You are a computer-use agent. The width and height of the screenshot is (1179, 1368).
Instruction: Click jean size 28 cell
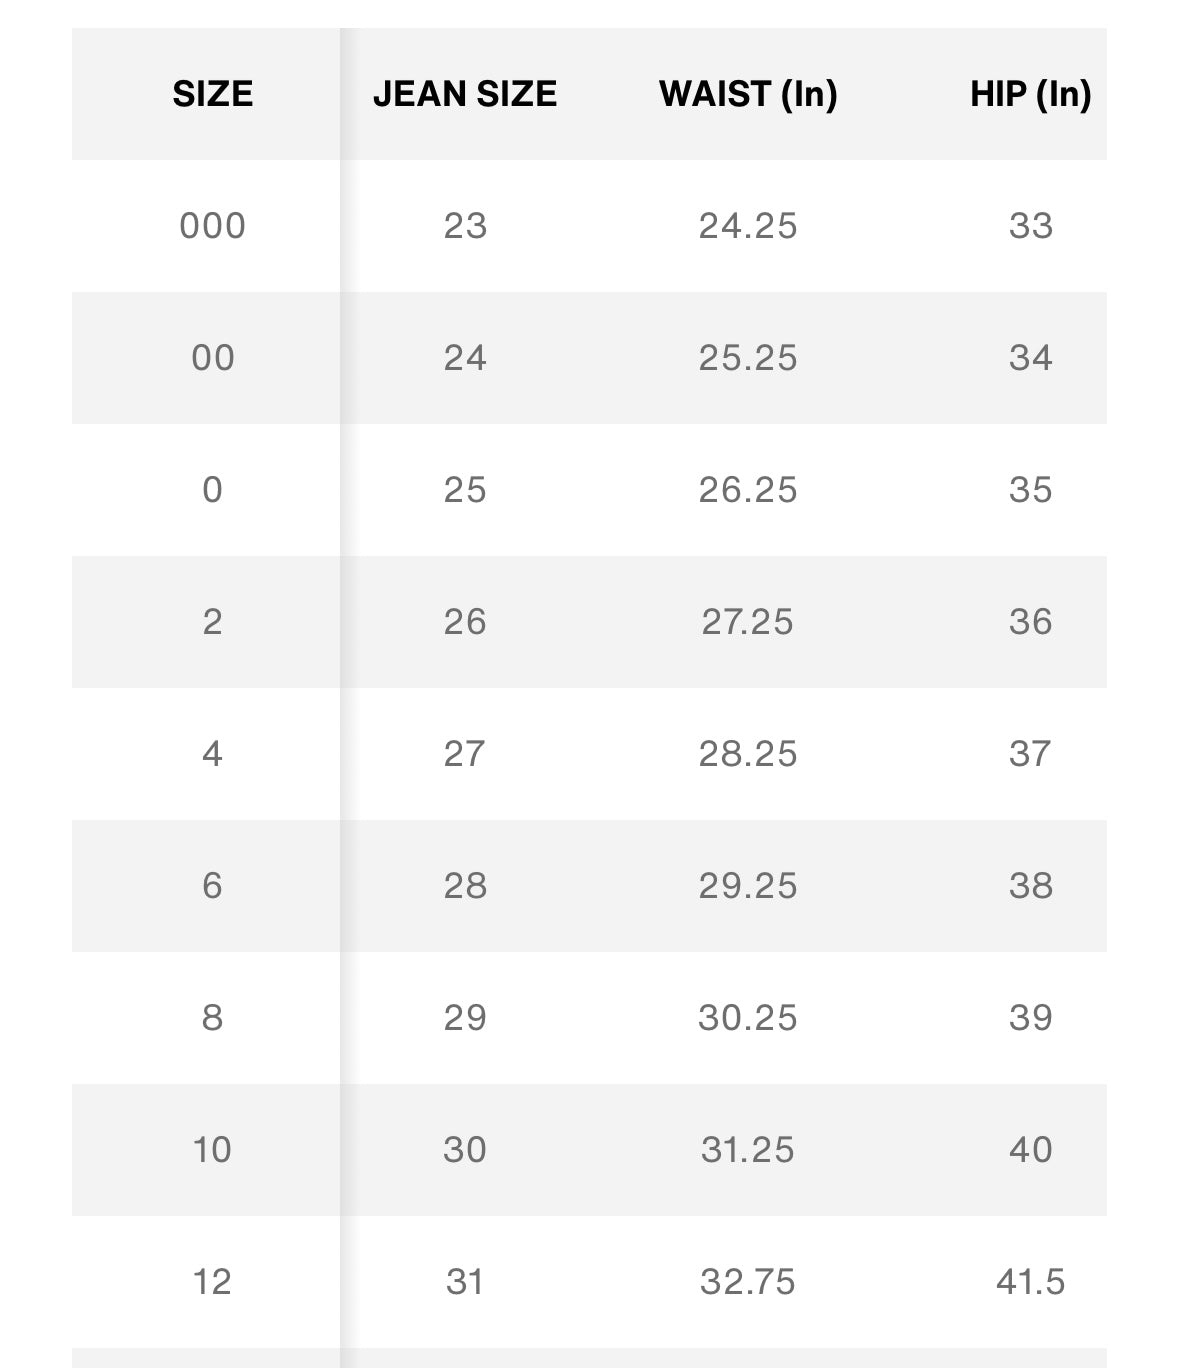point(465,886)
